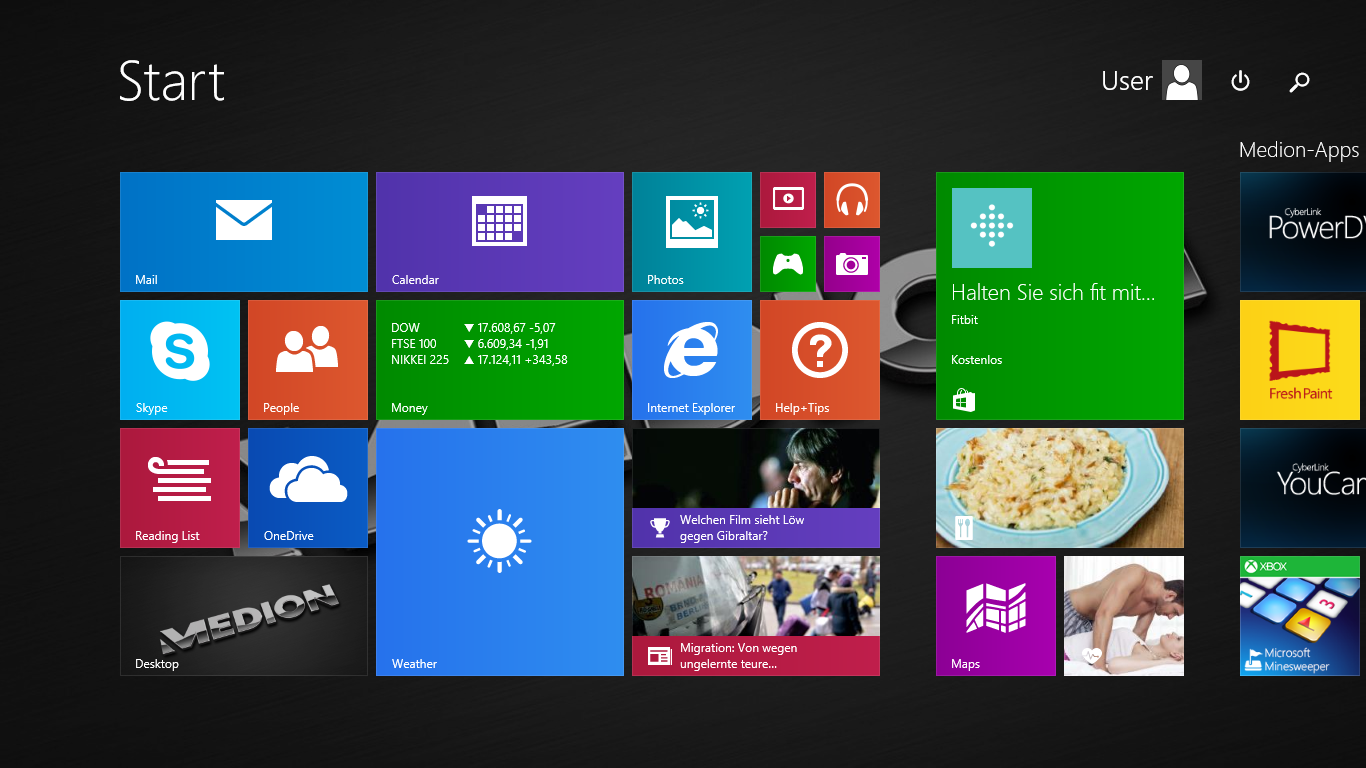Open the OneDrive tile

tap(308, 488)
